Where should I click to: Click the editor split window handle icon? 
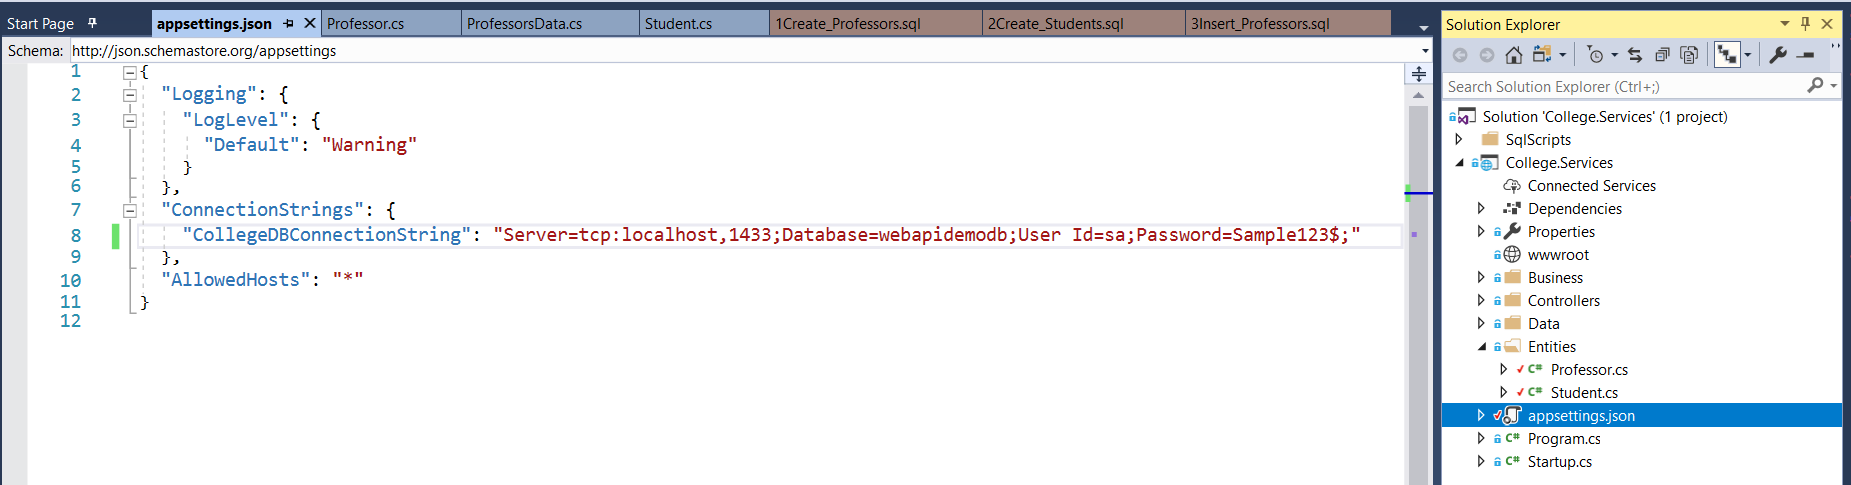pyautogui.click(x=1418, y=74)
